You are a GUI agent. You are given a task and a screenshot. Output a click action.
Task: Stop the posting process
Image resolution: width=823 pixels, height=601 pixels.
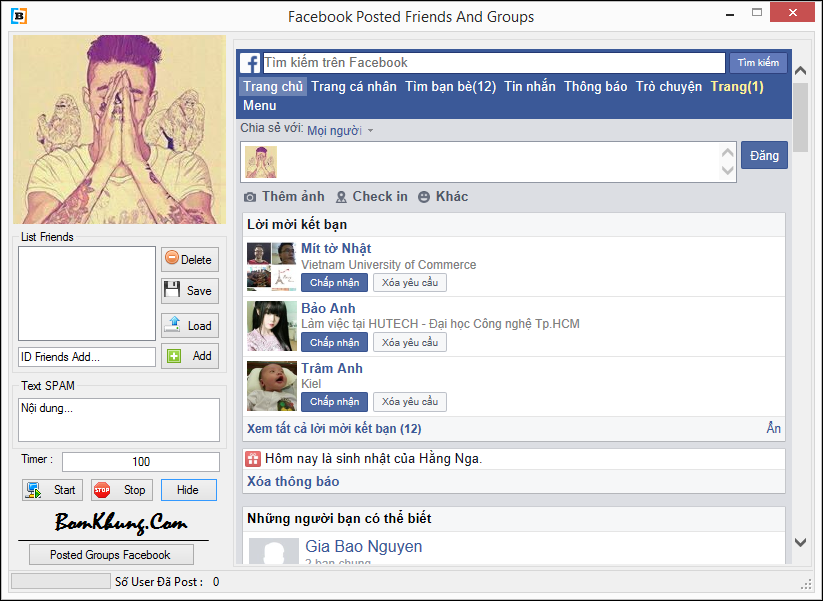point(121,490)
